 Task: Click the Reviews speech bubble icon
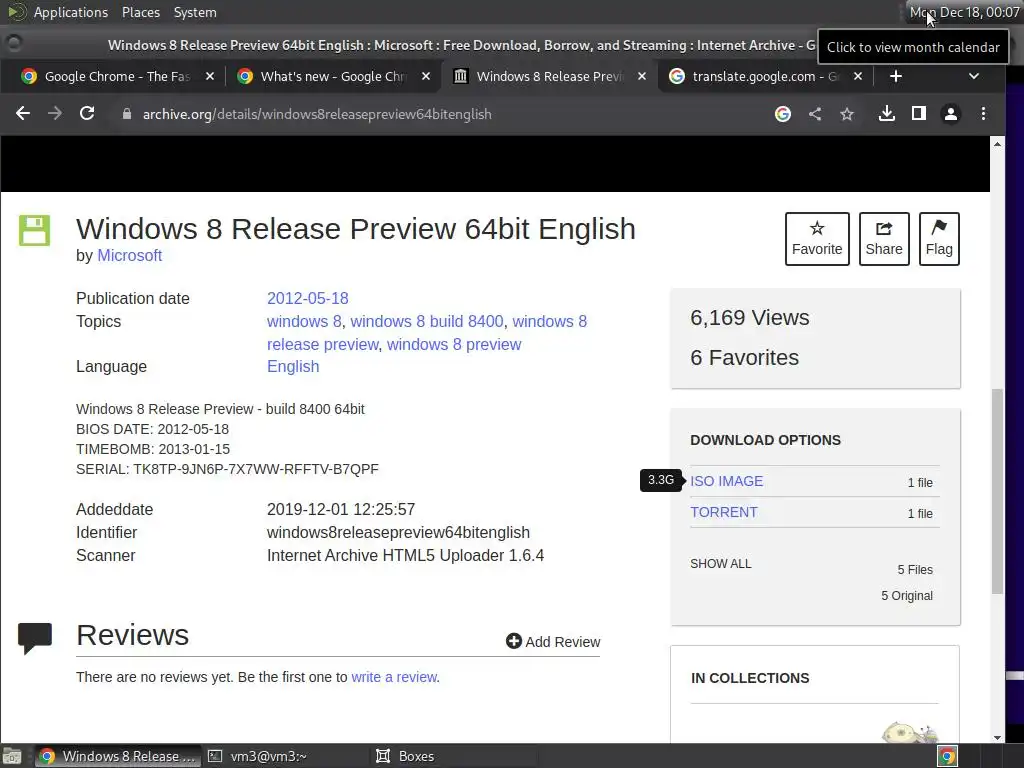(35, 639)
